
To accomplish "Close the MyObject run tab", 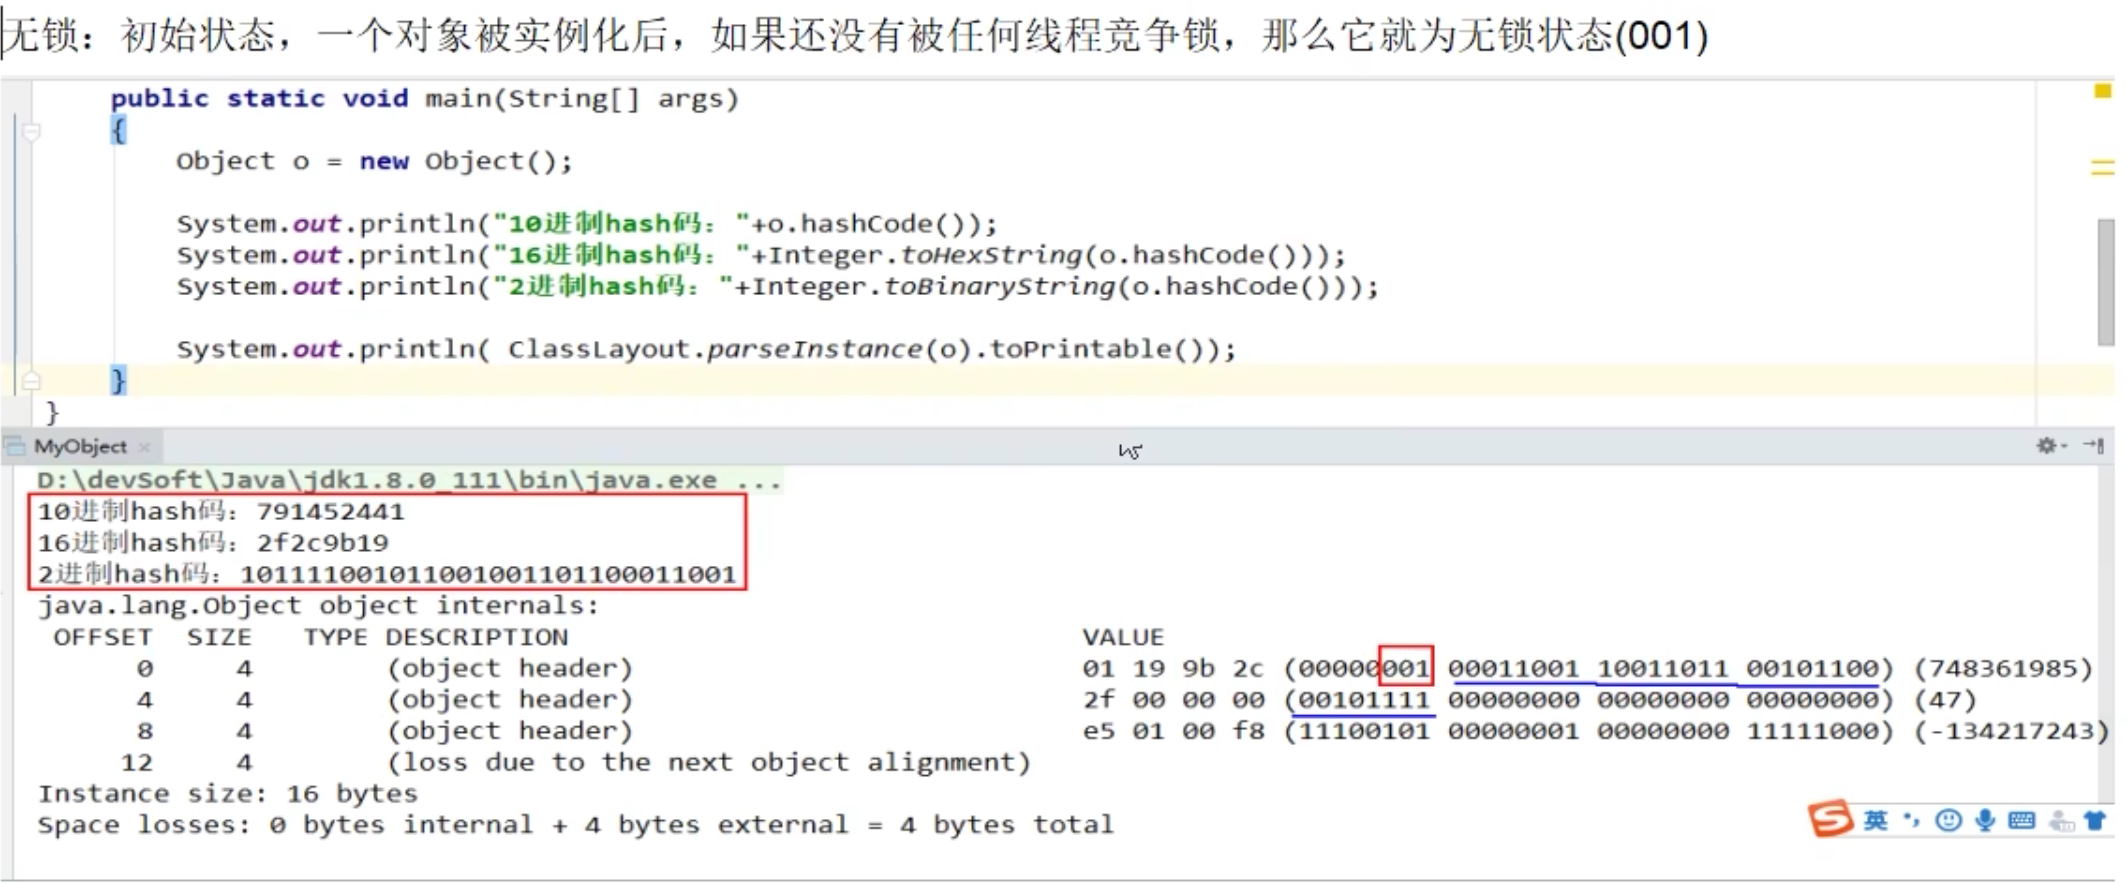I will 145,448.
